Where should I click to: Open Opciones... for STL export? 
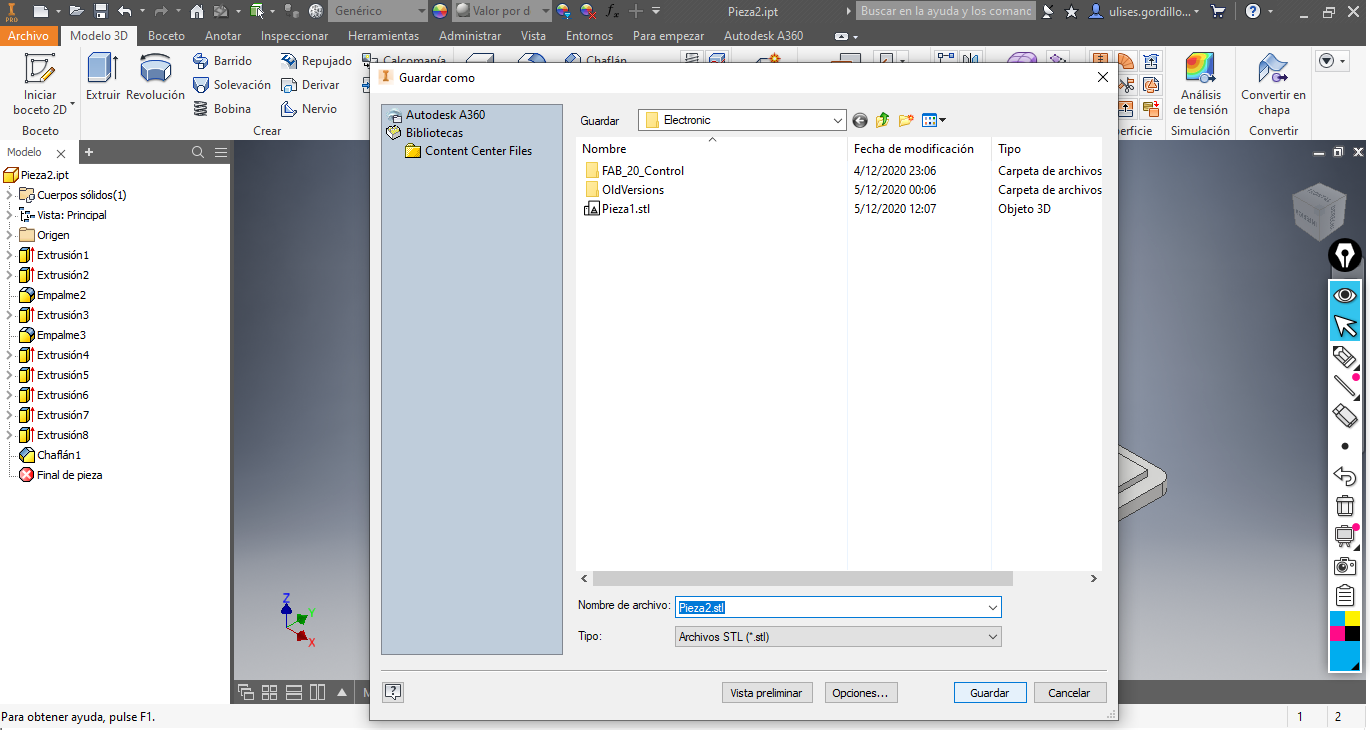pyautogui.click(x=860, y=693)
